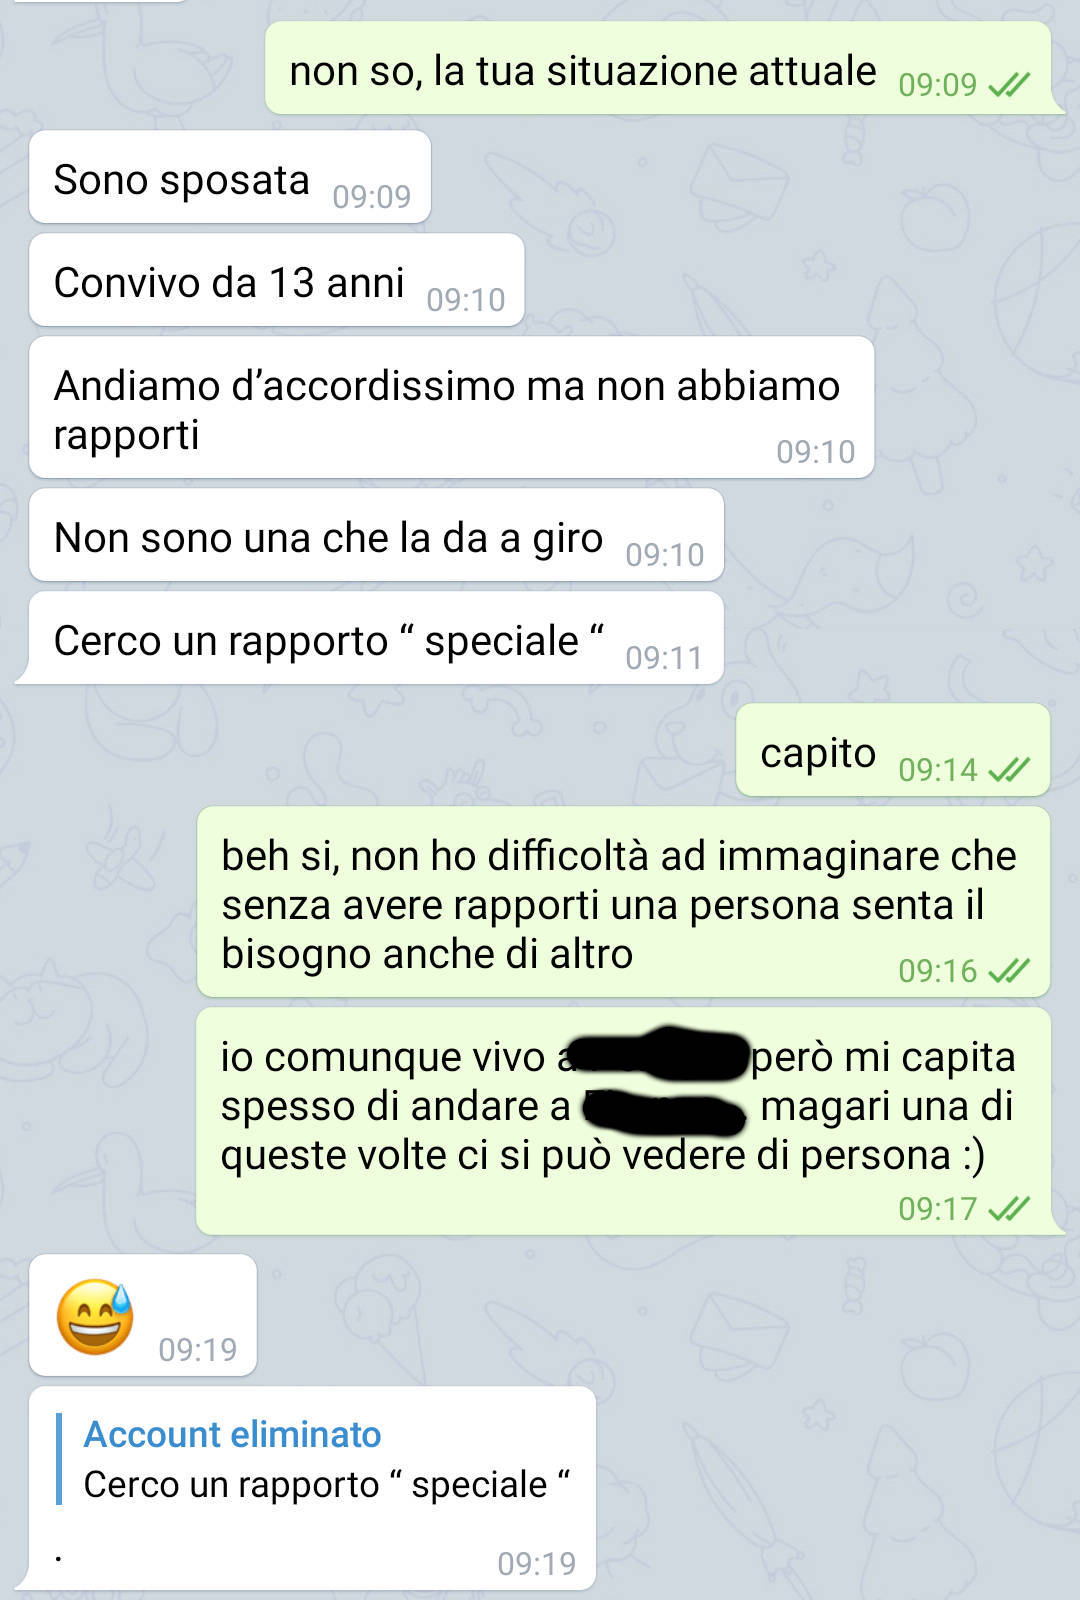Click the message starting 'beh si, non ho difficoltà'
Viewport: 1080px width, 1600px height.
pyautogui.click(x=624, y=902)
